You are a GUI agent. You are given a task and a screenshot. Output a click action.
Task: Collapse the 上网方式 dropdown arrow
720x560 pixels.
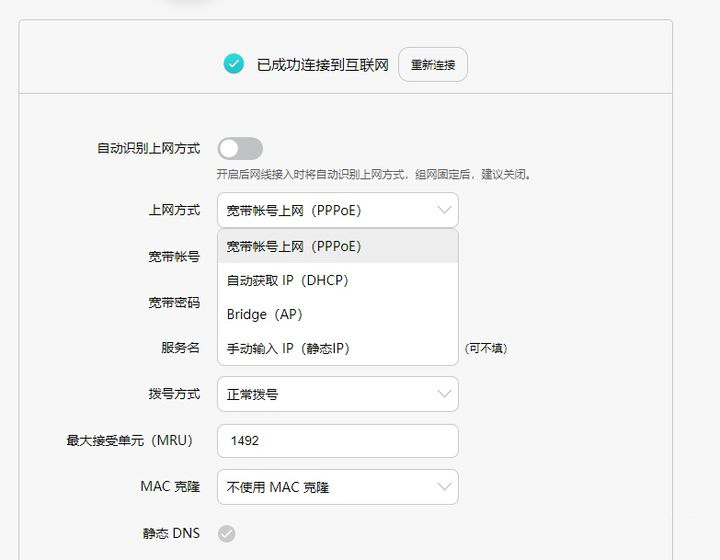444,210
